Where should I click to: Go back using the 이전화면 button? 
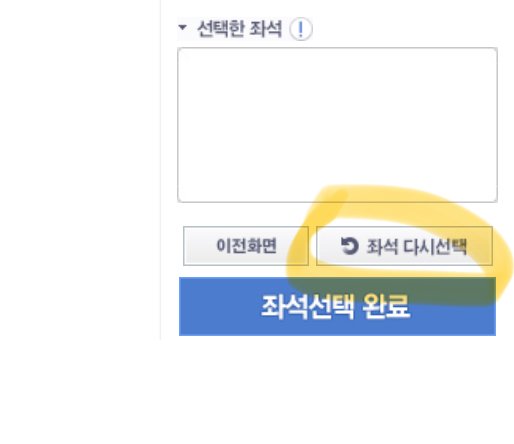(x=246, y=246)
